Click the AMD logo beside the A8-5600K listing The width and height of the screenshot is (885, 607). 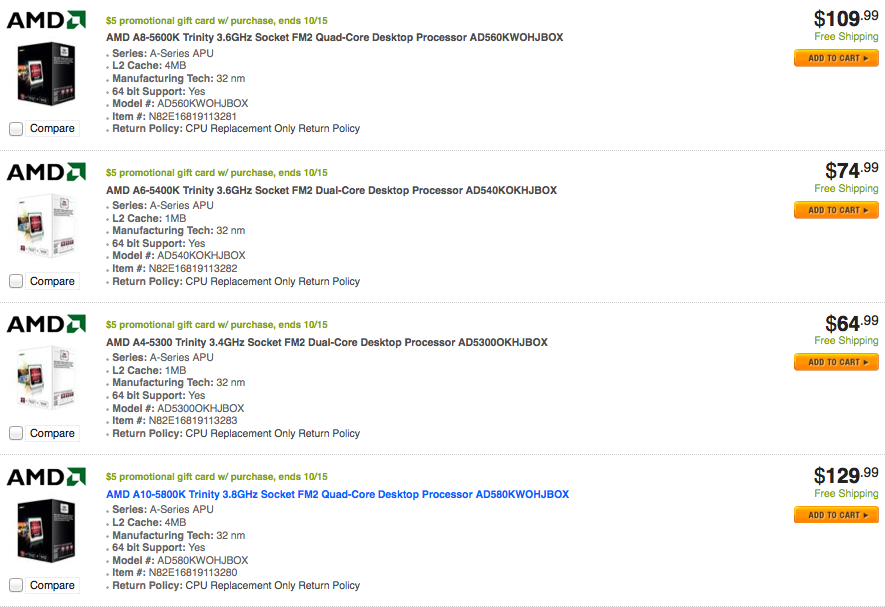point(46,20)
